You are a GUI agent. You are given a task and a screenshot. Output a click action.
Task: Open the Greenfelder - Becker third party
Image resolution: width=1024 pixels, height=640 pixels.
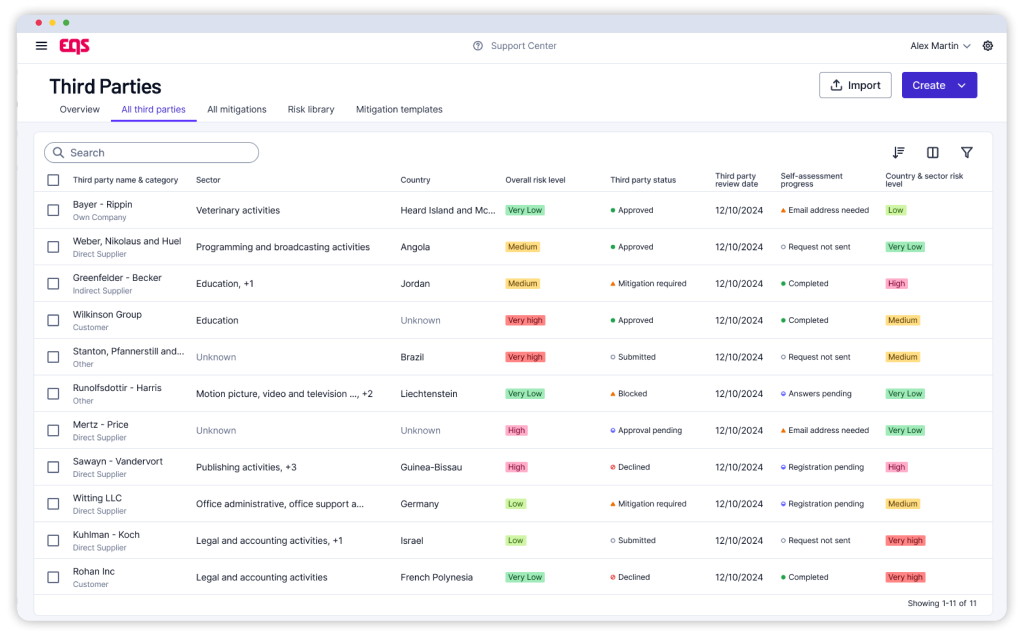[117, 278]
